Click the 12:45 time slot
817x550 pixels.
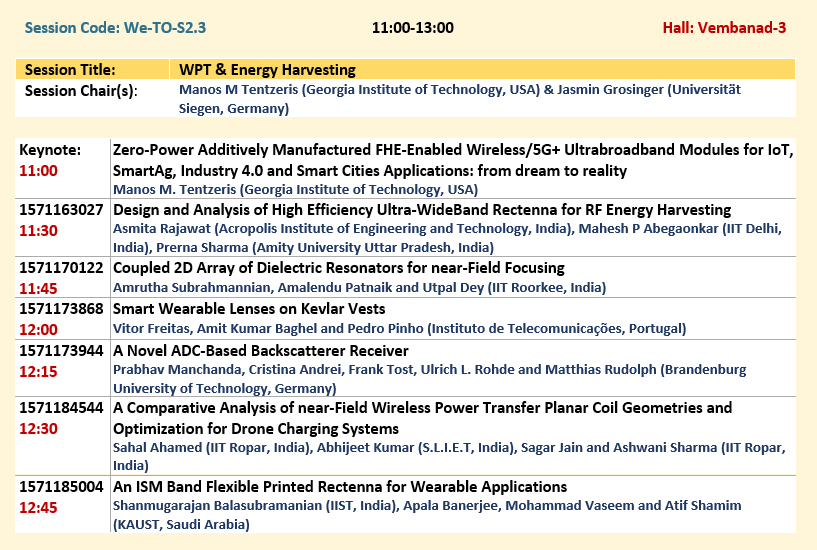pyautogui.click(x=38, y=507)
